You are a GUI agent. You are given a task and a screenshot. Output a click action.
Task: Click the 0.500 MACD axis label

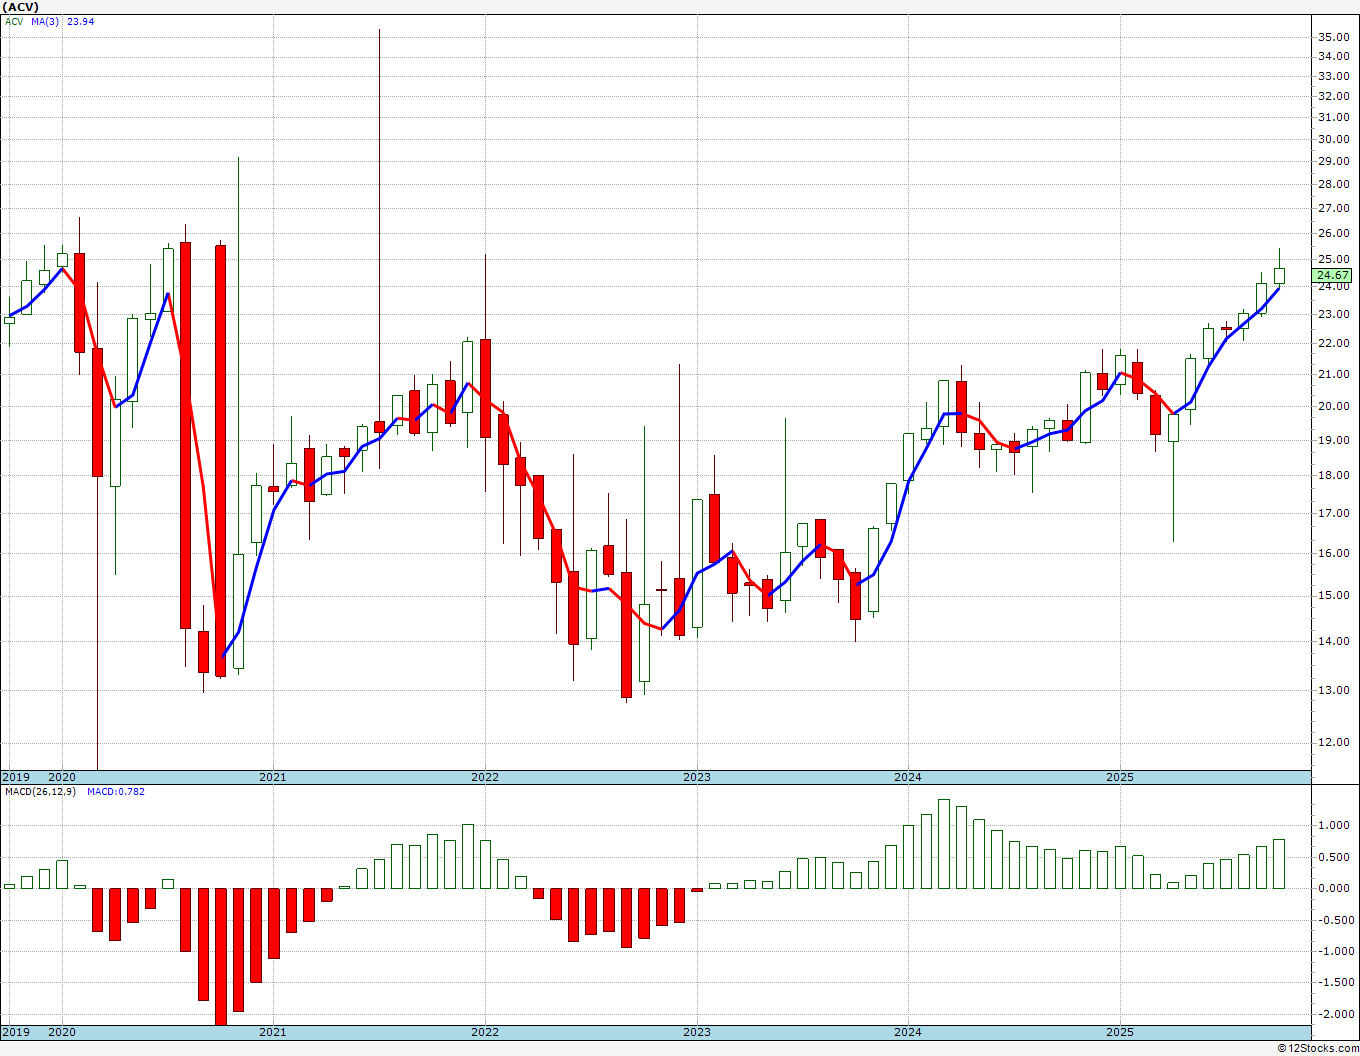(1335, 857)
